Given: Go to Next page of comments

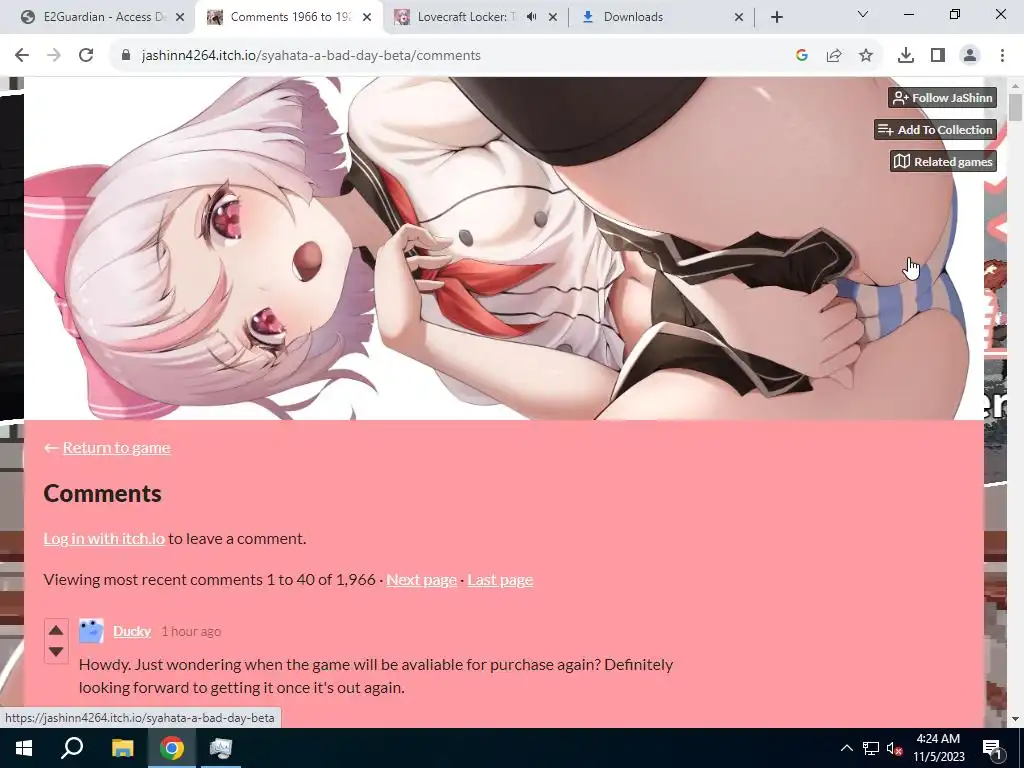Looking at the screenshot, I should [x=421, y=580].
